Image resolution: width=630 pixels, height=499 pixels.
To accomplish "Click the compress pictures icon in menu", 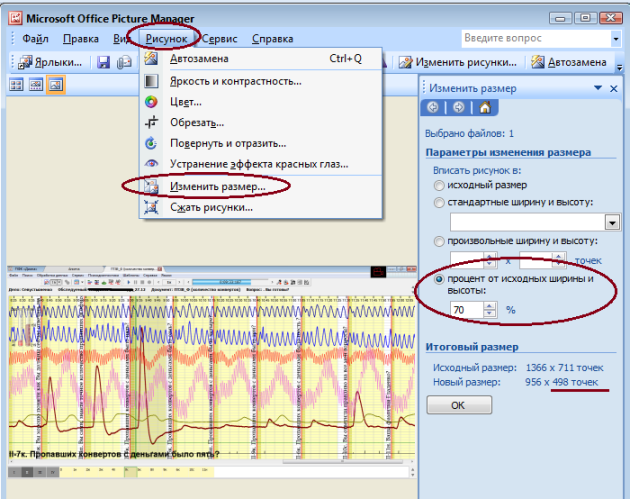I will click(x=151, y=207).
